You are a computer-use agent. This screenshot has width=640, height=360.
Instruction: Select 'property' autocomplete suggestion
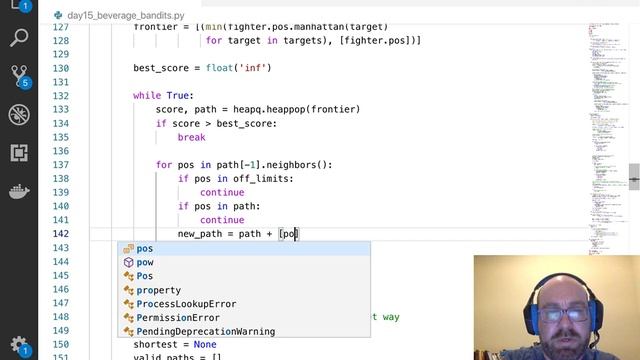coord(244,290)
